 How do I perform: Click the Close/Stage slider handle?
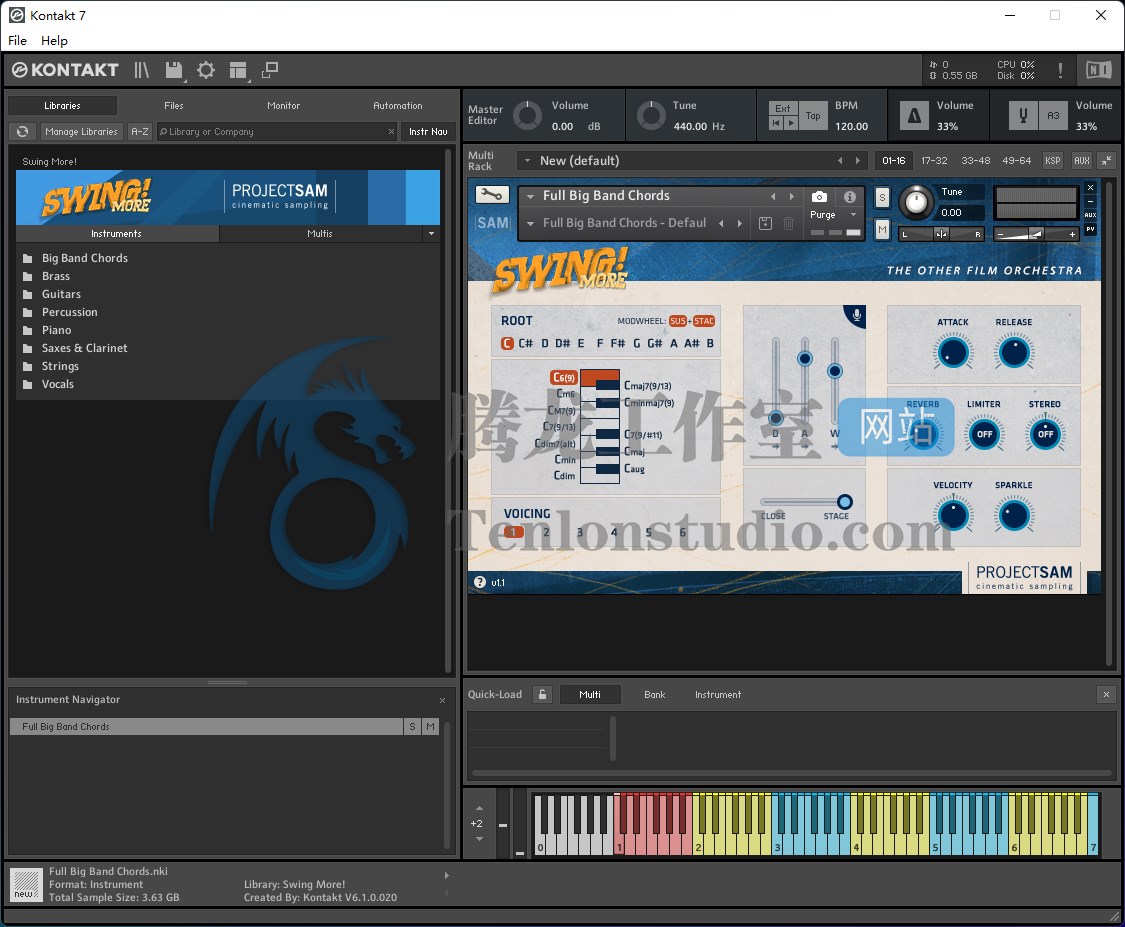click(x=845, y=502)
